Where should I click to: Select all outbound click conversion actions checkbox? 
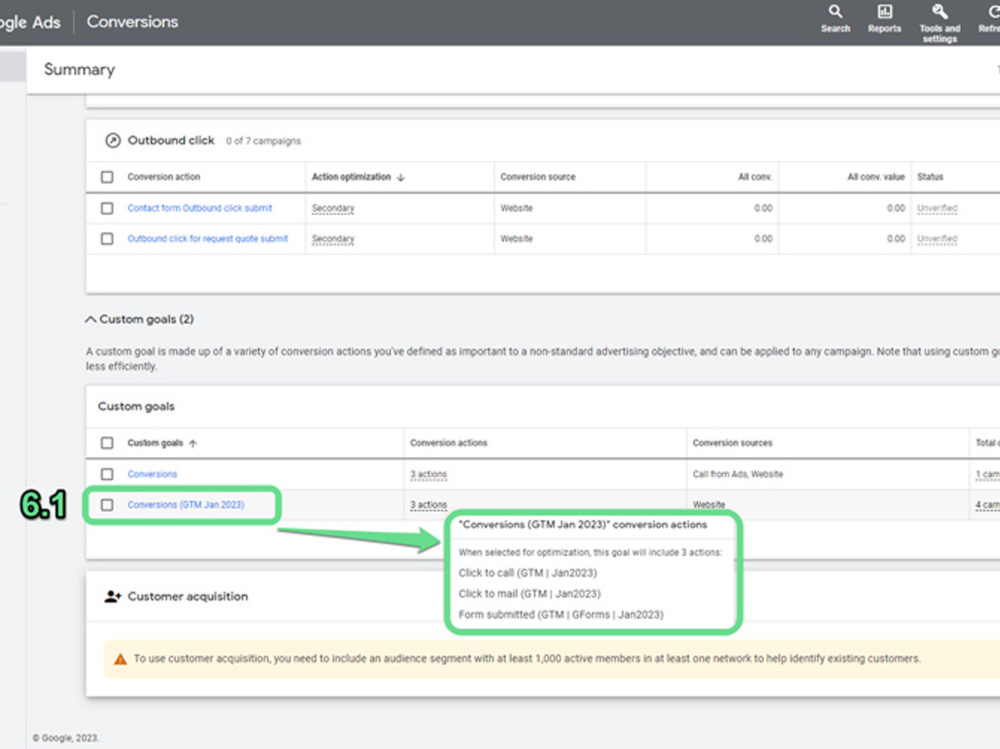click(107, 177)
